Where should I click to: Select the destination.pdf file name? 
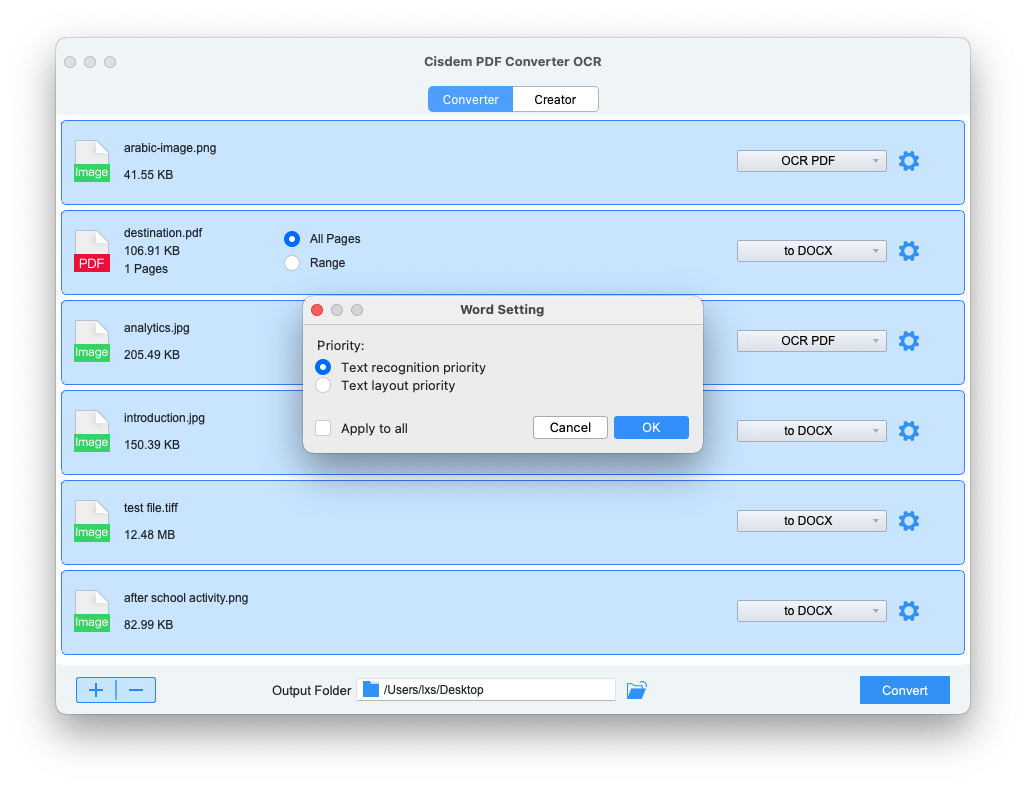tap(163, 233)
